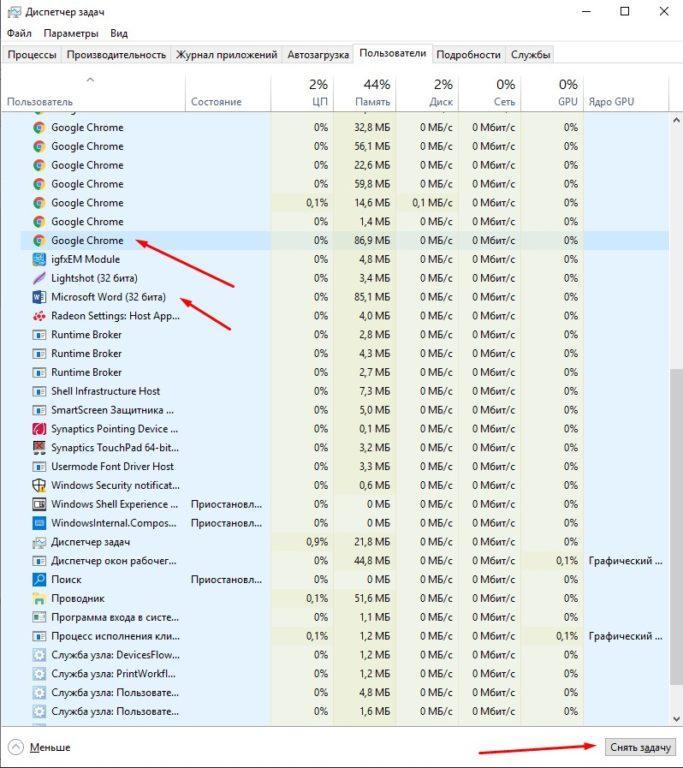Click the Проводник folder icon
Viewport: 683px width, 768px height.
(39, 599)
